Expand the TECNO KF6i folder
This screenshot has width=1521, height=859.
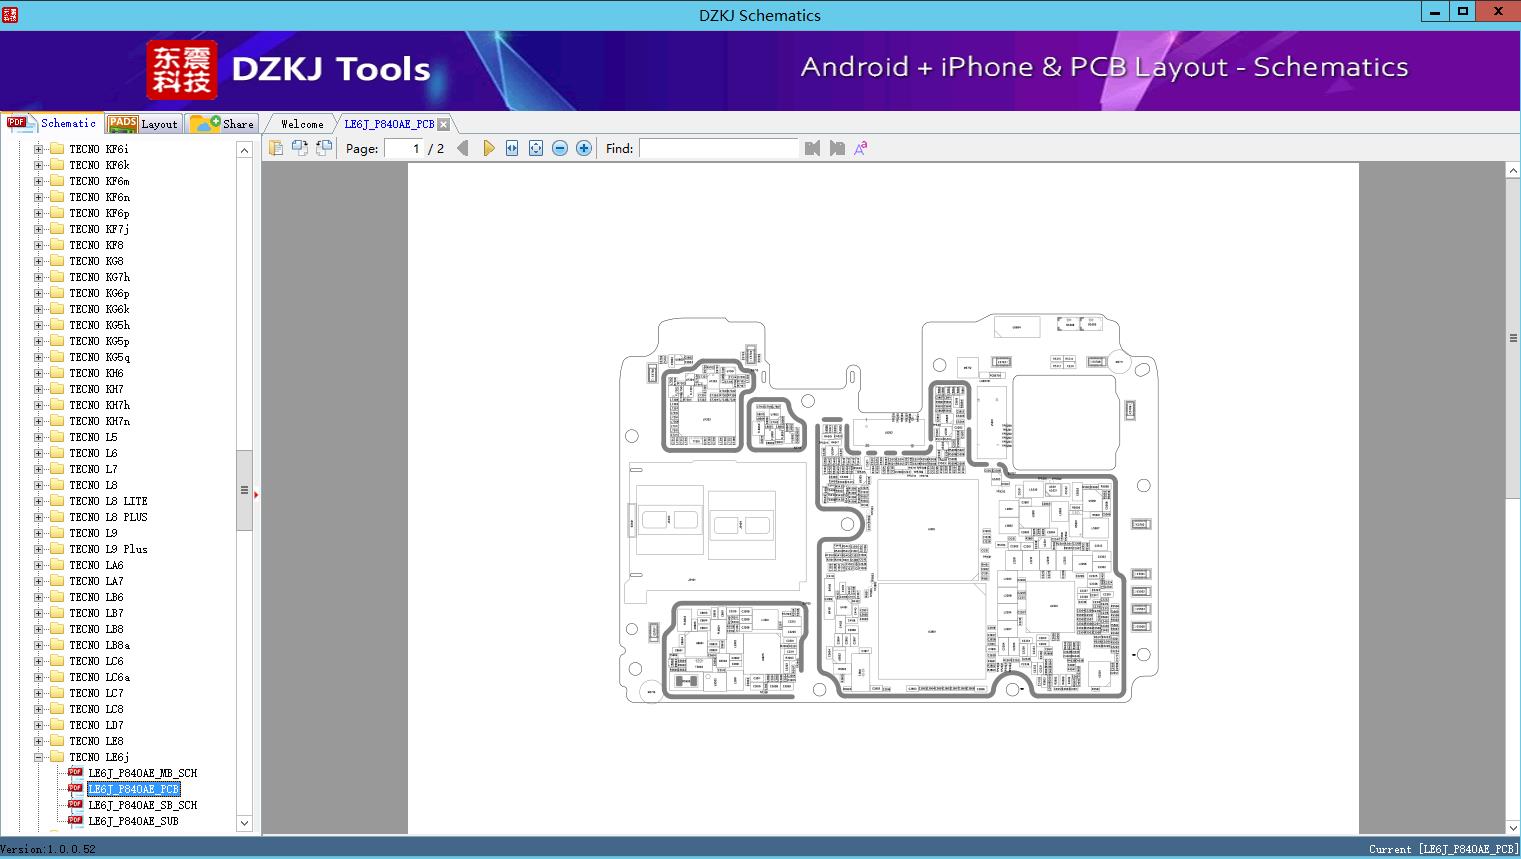[39, 149]
